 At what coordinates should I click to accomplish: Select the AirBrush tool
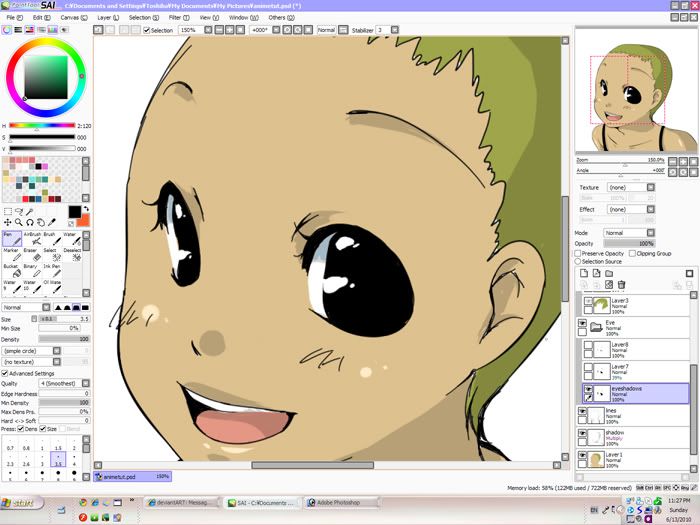[x=32, y=239]
